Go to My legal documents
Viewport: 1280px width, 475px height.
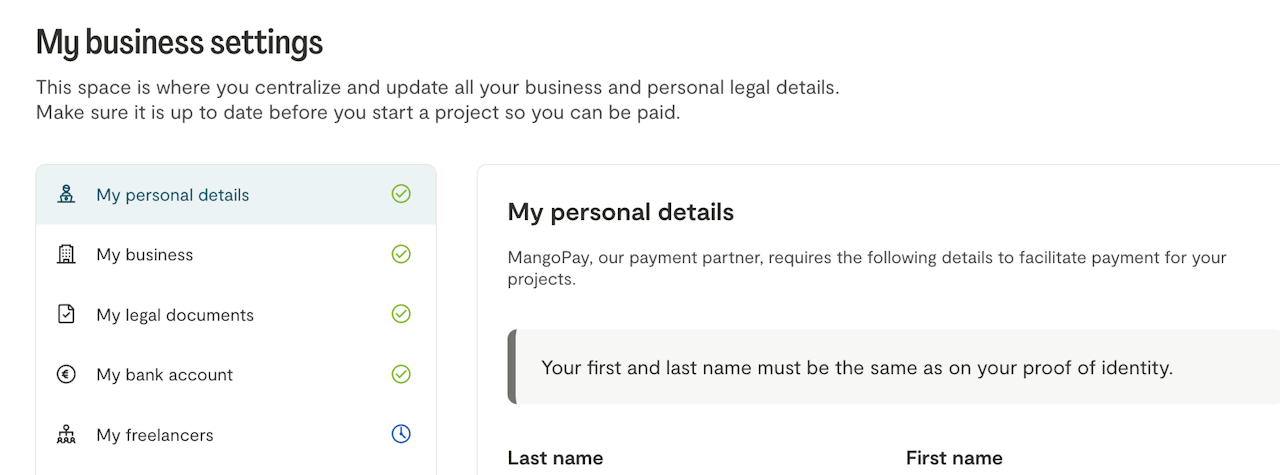coord(175,315)
